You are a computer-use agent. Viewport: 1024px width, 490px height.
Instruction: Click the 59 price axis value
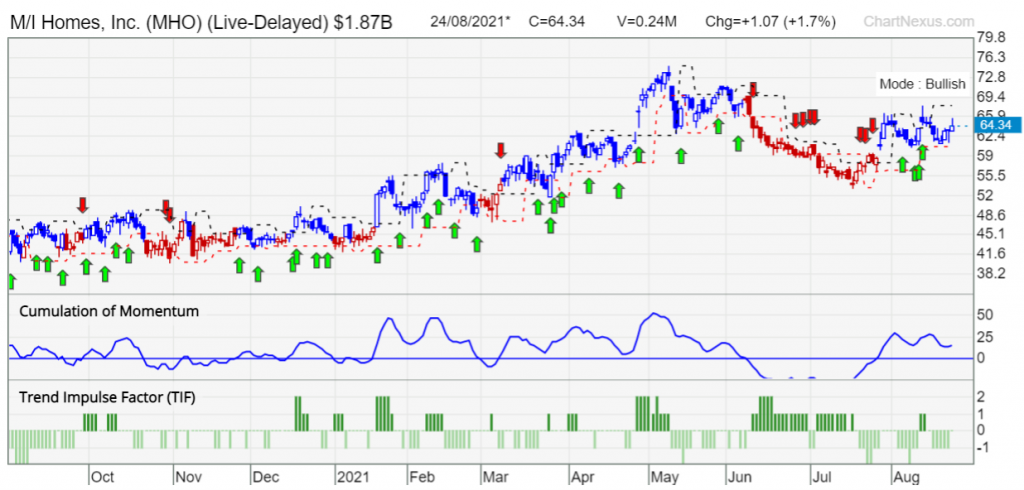pos(984,155)
